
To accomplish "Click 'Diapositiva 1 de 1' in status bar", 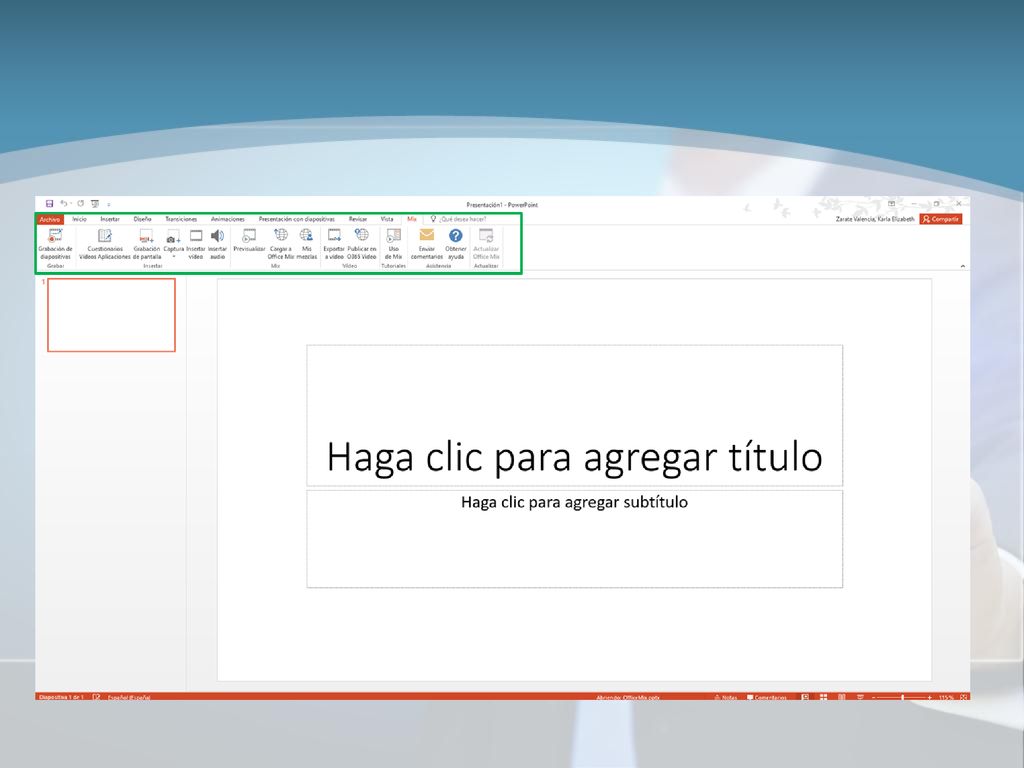I will [61, 697].
